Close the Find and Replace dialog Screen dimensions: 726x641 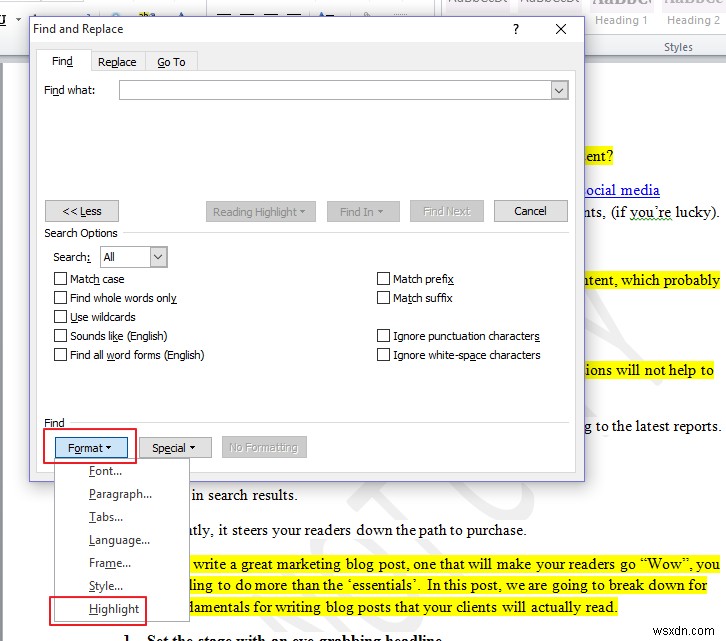click(561, 29)
